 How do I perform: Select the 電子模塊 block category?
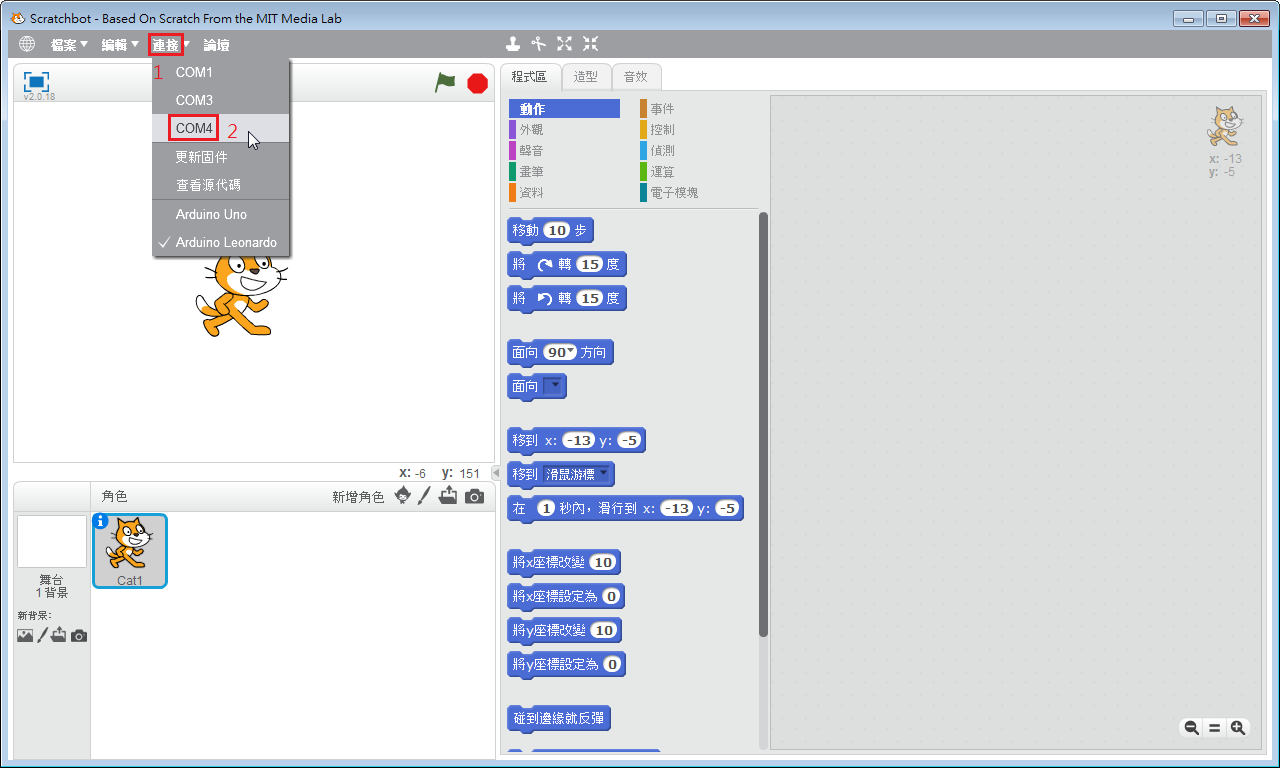pos(696,193)
